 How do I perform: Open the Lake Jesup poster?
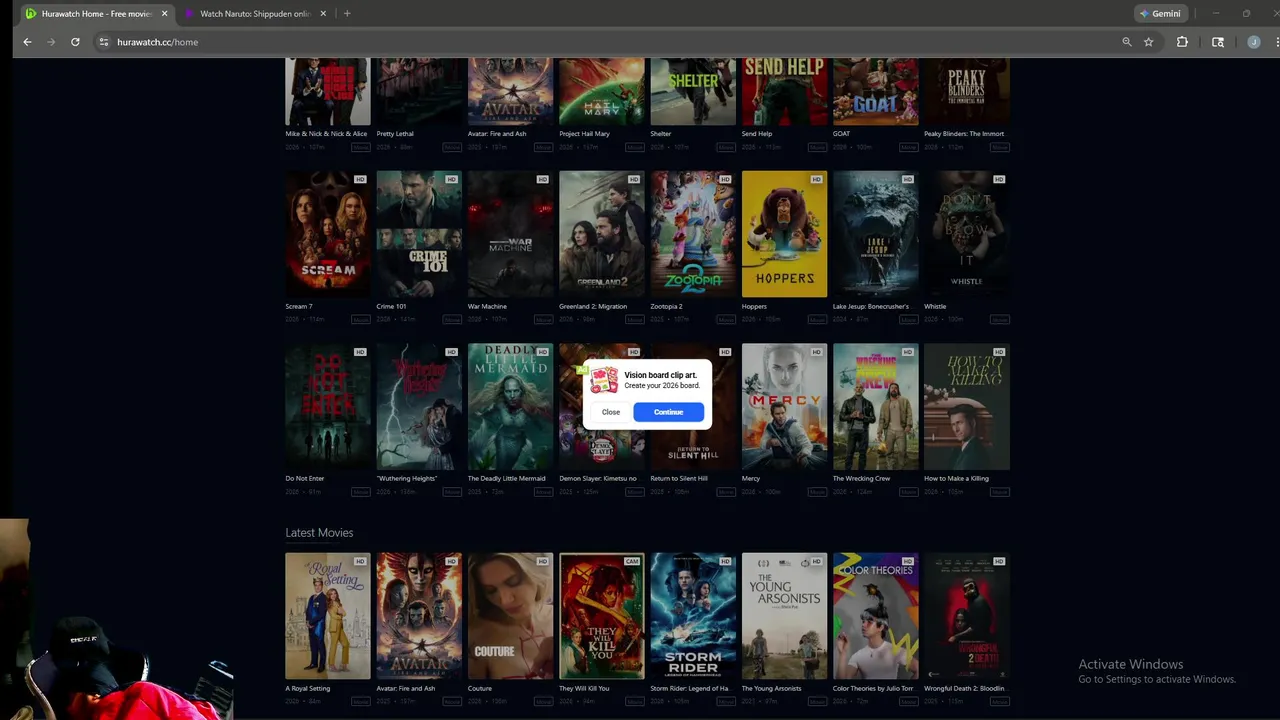point(875,234)
